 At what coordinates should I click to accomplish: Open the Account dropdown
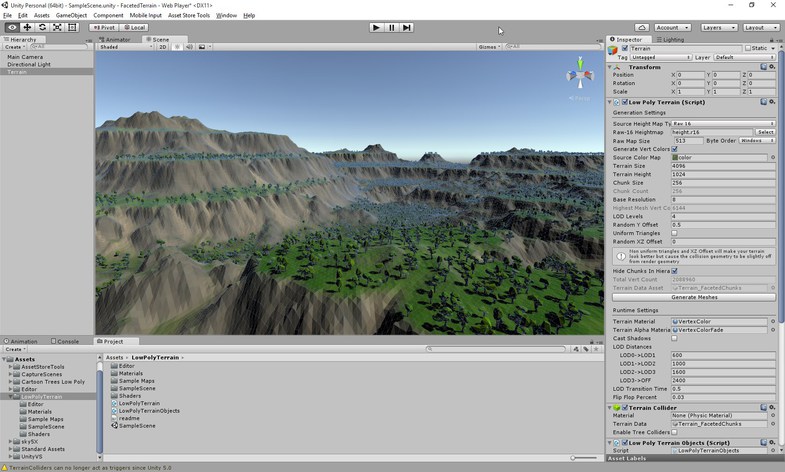point(672,28)
